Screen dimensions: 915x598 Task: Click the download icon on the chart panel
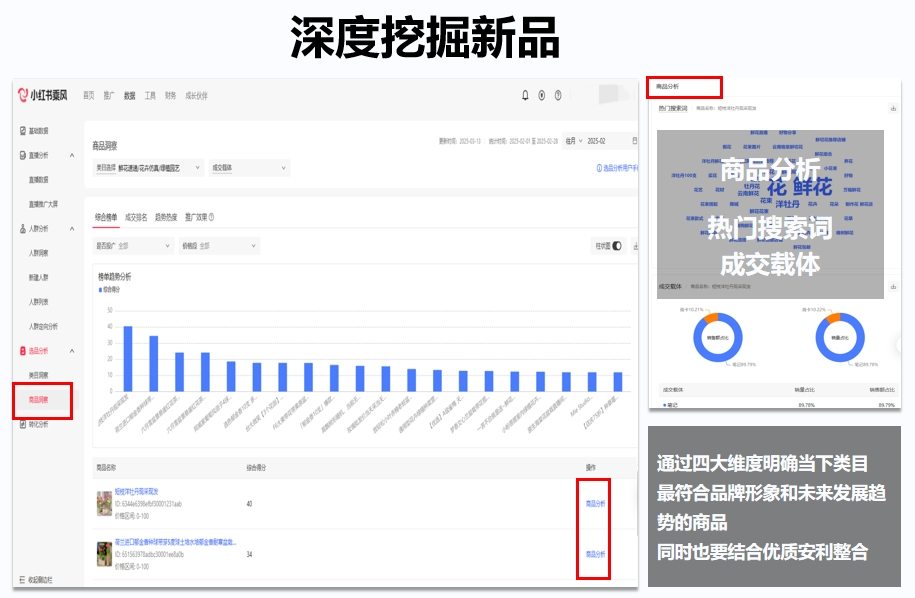635,245
